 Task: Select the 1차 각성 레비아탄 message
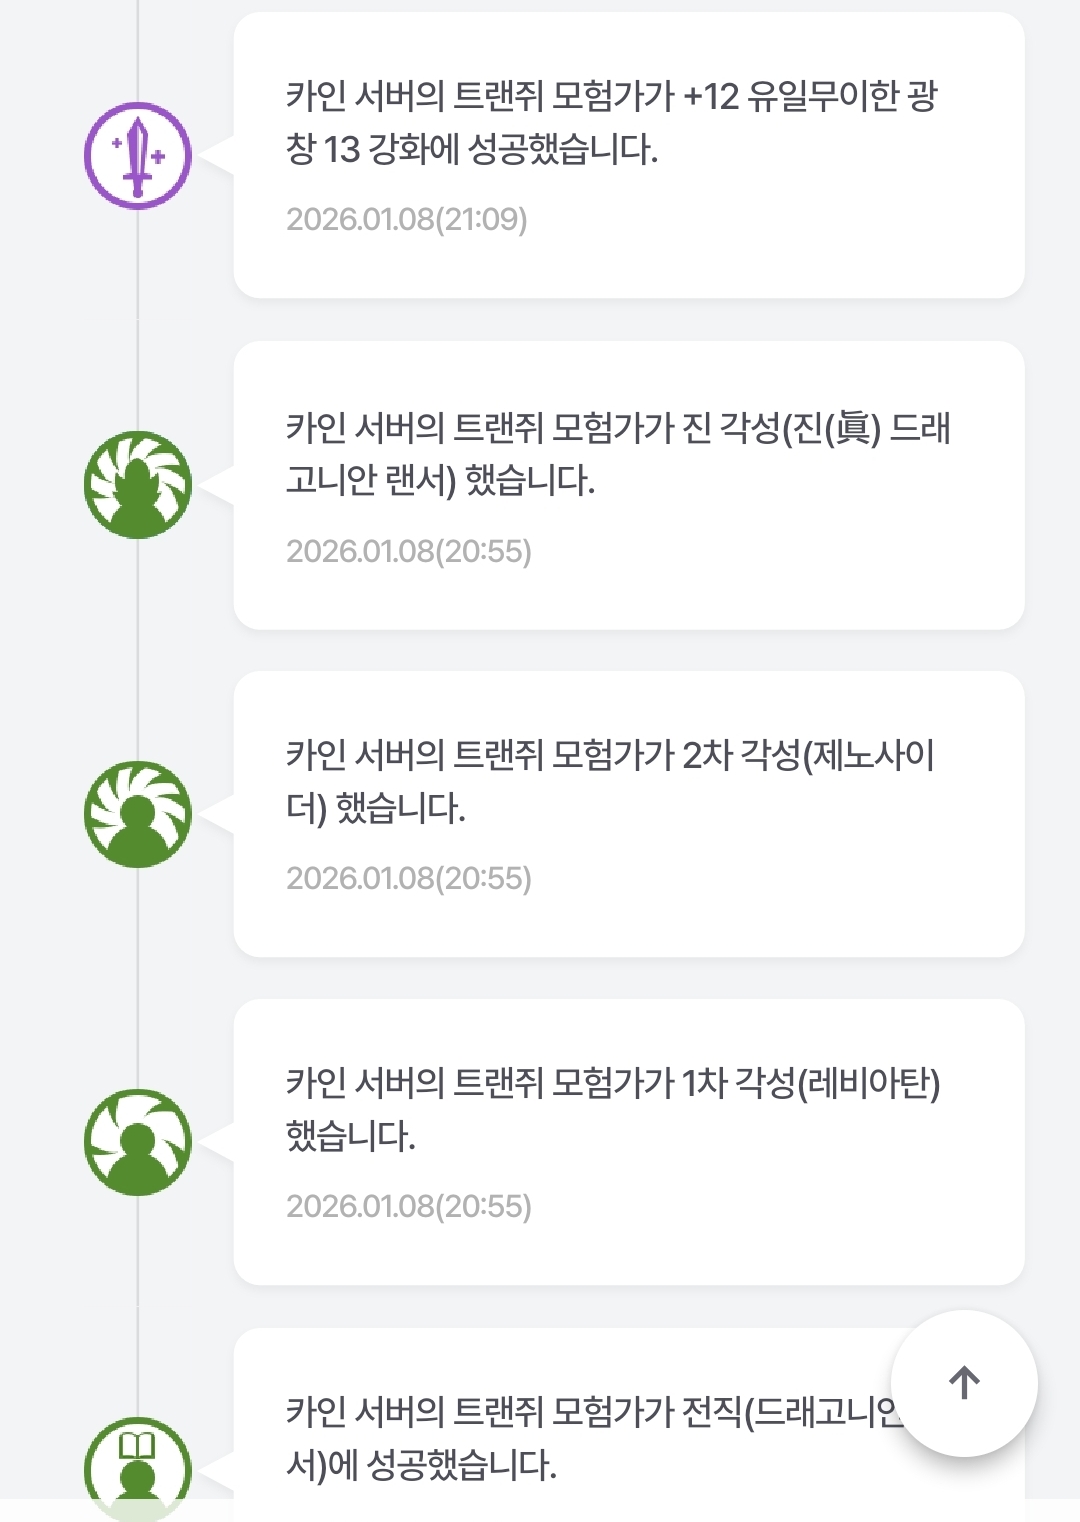[x=612, y=1109]
